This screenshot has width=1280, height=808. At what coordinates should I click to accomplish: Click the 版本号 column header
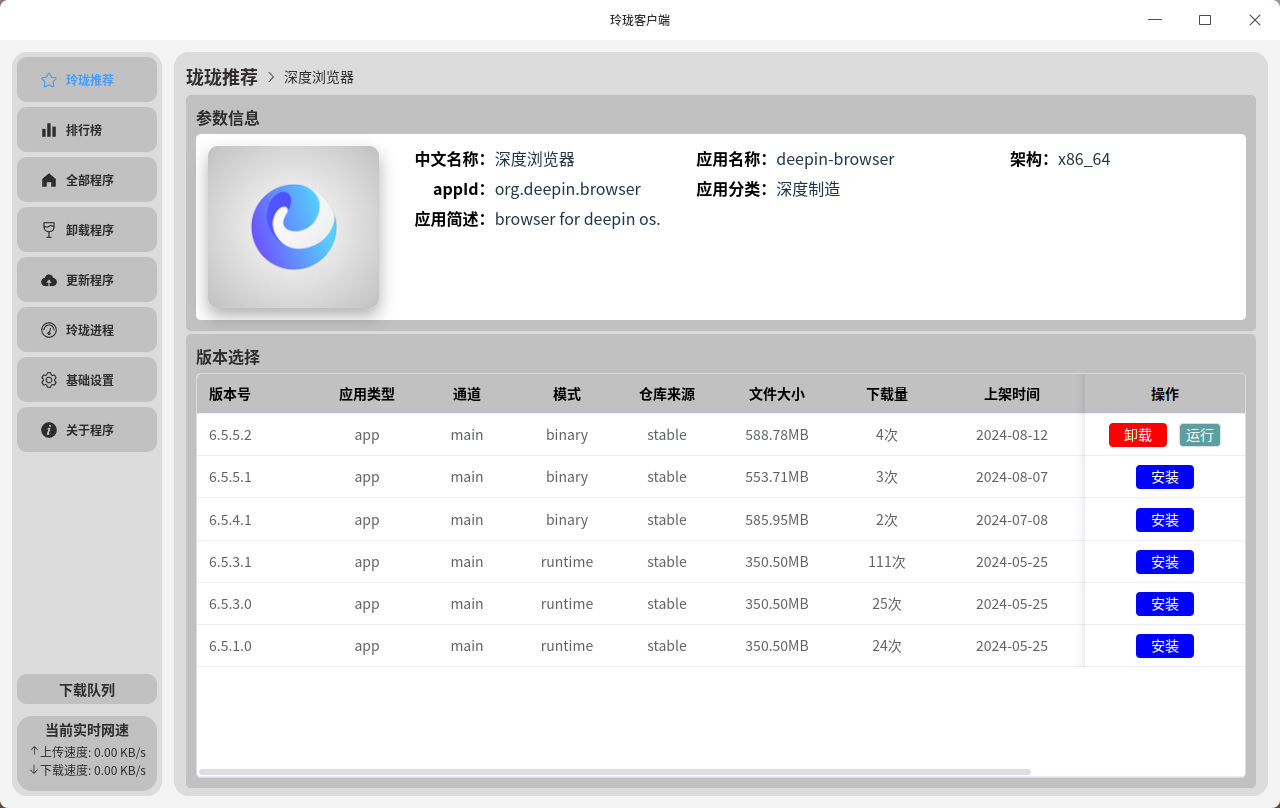click(x=230, y=394)
